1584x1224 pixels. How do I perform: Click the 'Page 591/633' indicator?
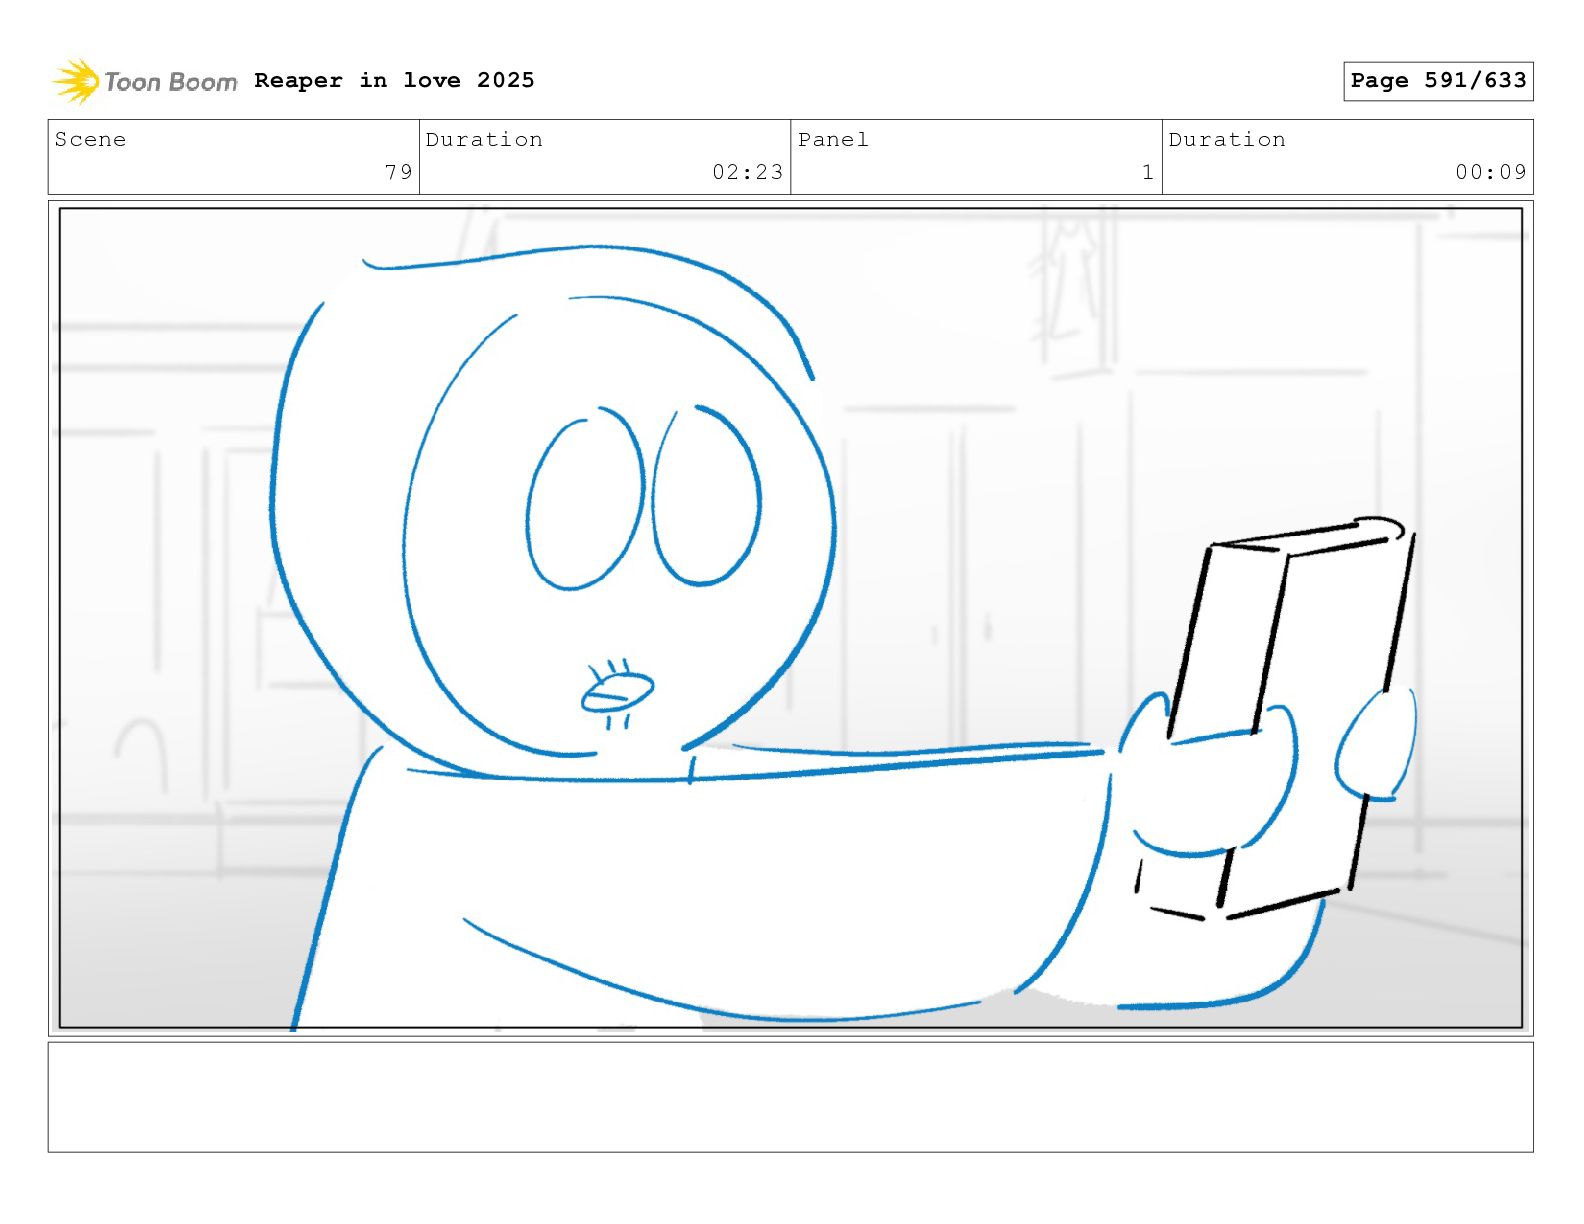tap(1438, 81)
